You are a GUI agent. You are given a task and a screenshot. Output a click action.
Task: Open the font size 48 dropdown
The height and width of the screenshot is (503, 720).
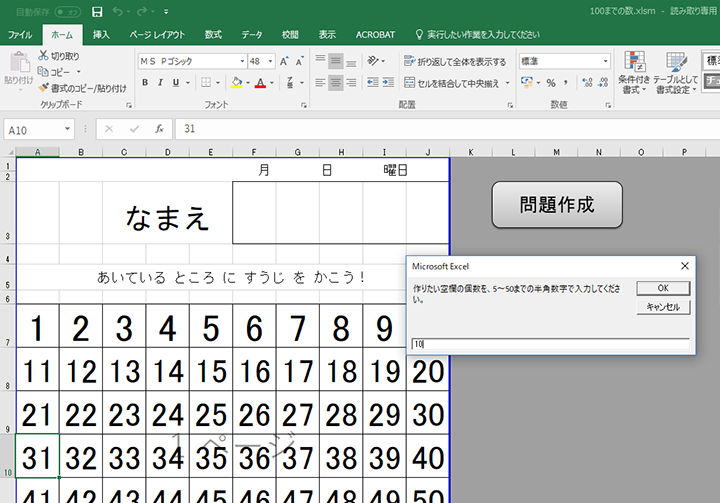[x=270, y=61]
